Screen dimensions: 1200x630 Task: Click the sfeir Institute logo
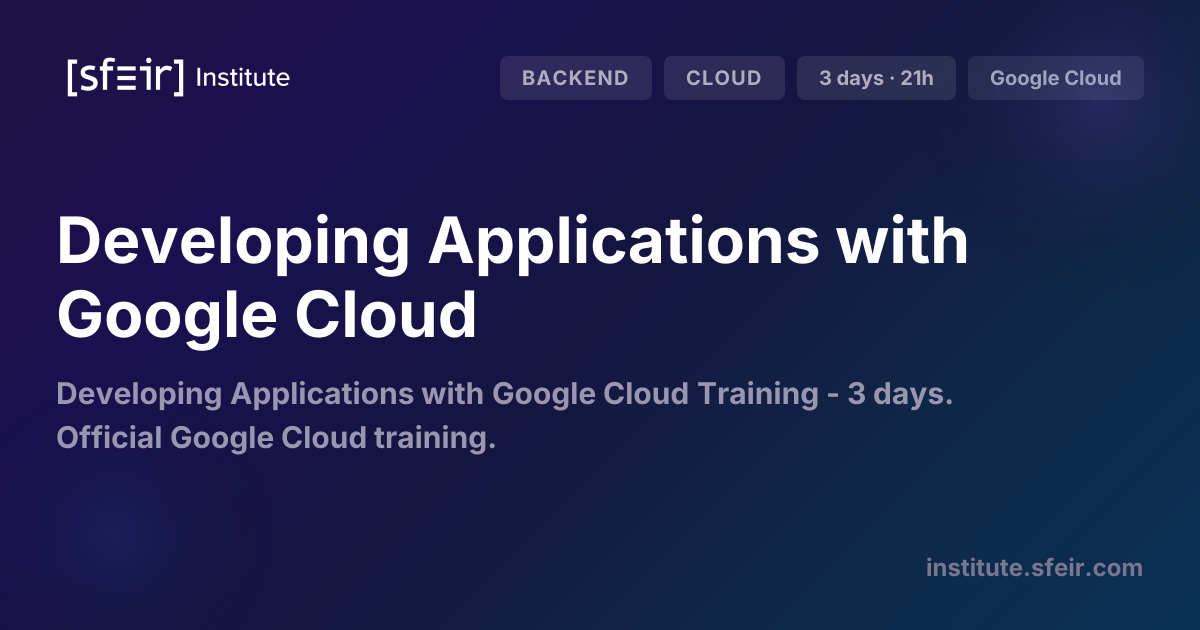pyautogui.click(x=178, y=77)
